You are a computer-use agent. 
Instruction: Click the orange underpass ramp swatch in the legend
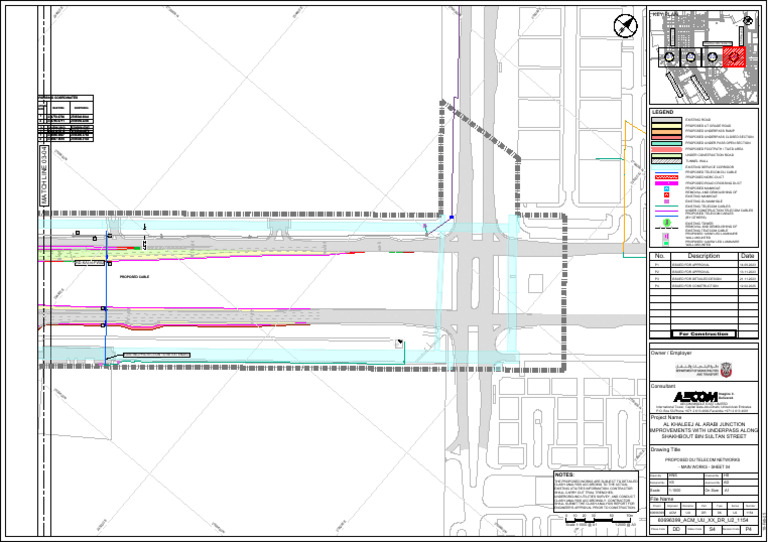pos(666,131)
